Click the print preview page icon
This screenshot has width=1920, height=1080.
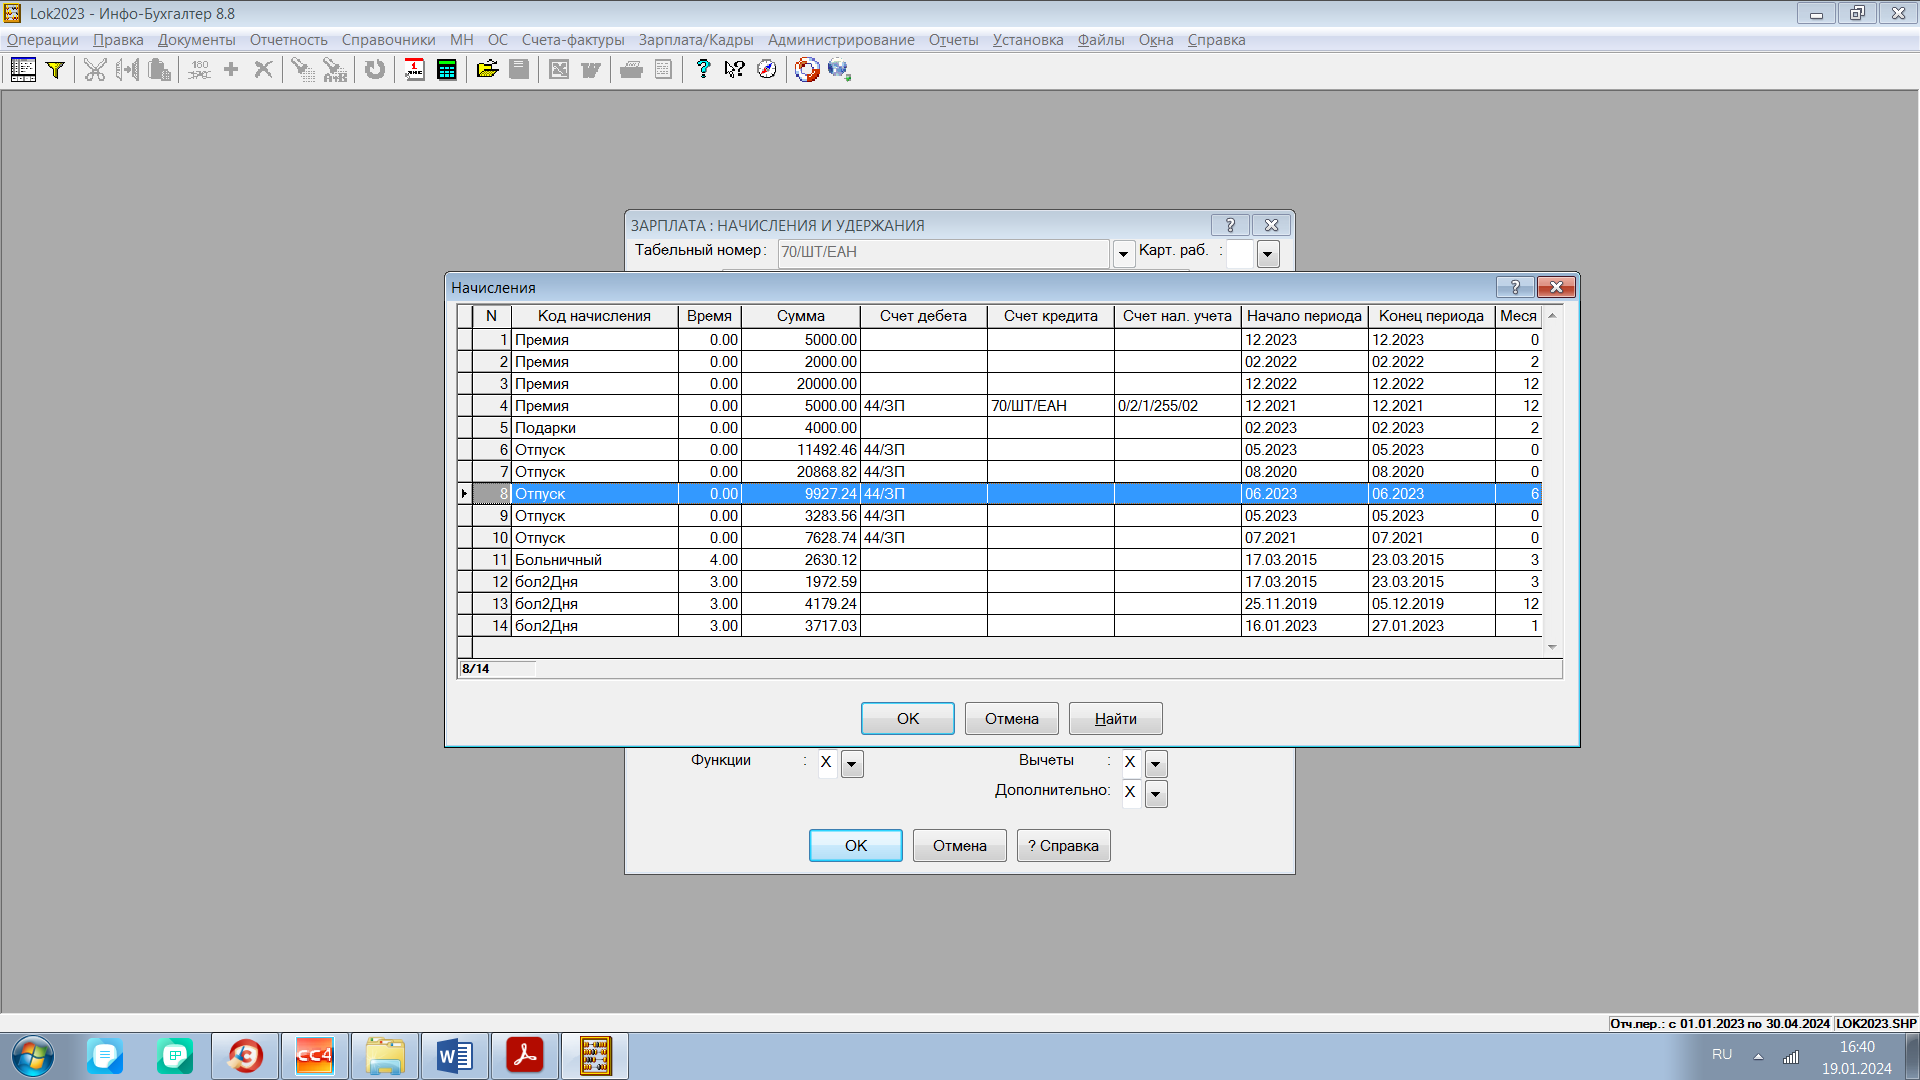pos(663,70)
